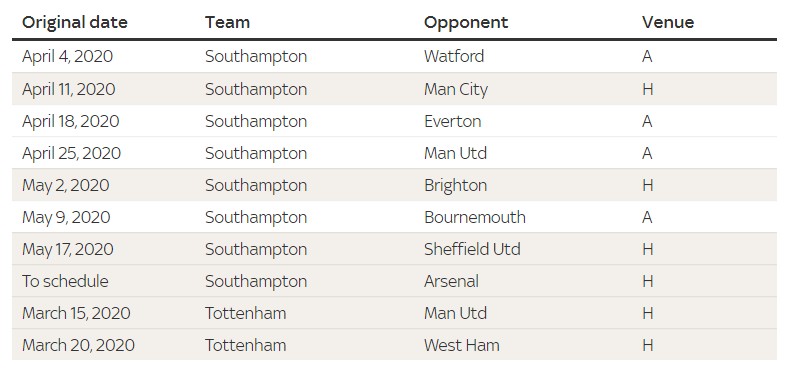
Task: Click the Watford opponent cell
Action: [454, 56]
